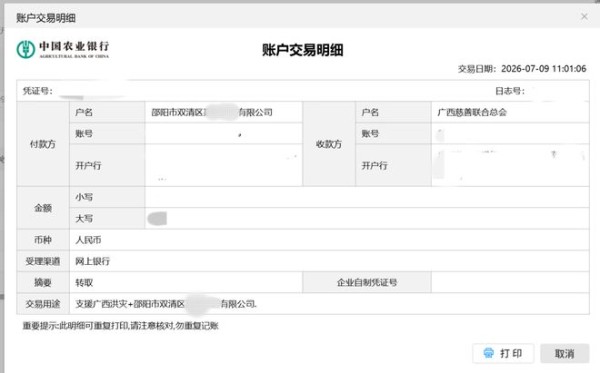Click the 取消 cancel button
Image resolution: width=600 pixels, height=373 pixels.
(564, 353)
